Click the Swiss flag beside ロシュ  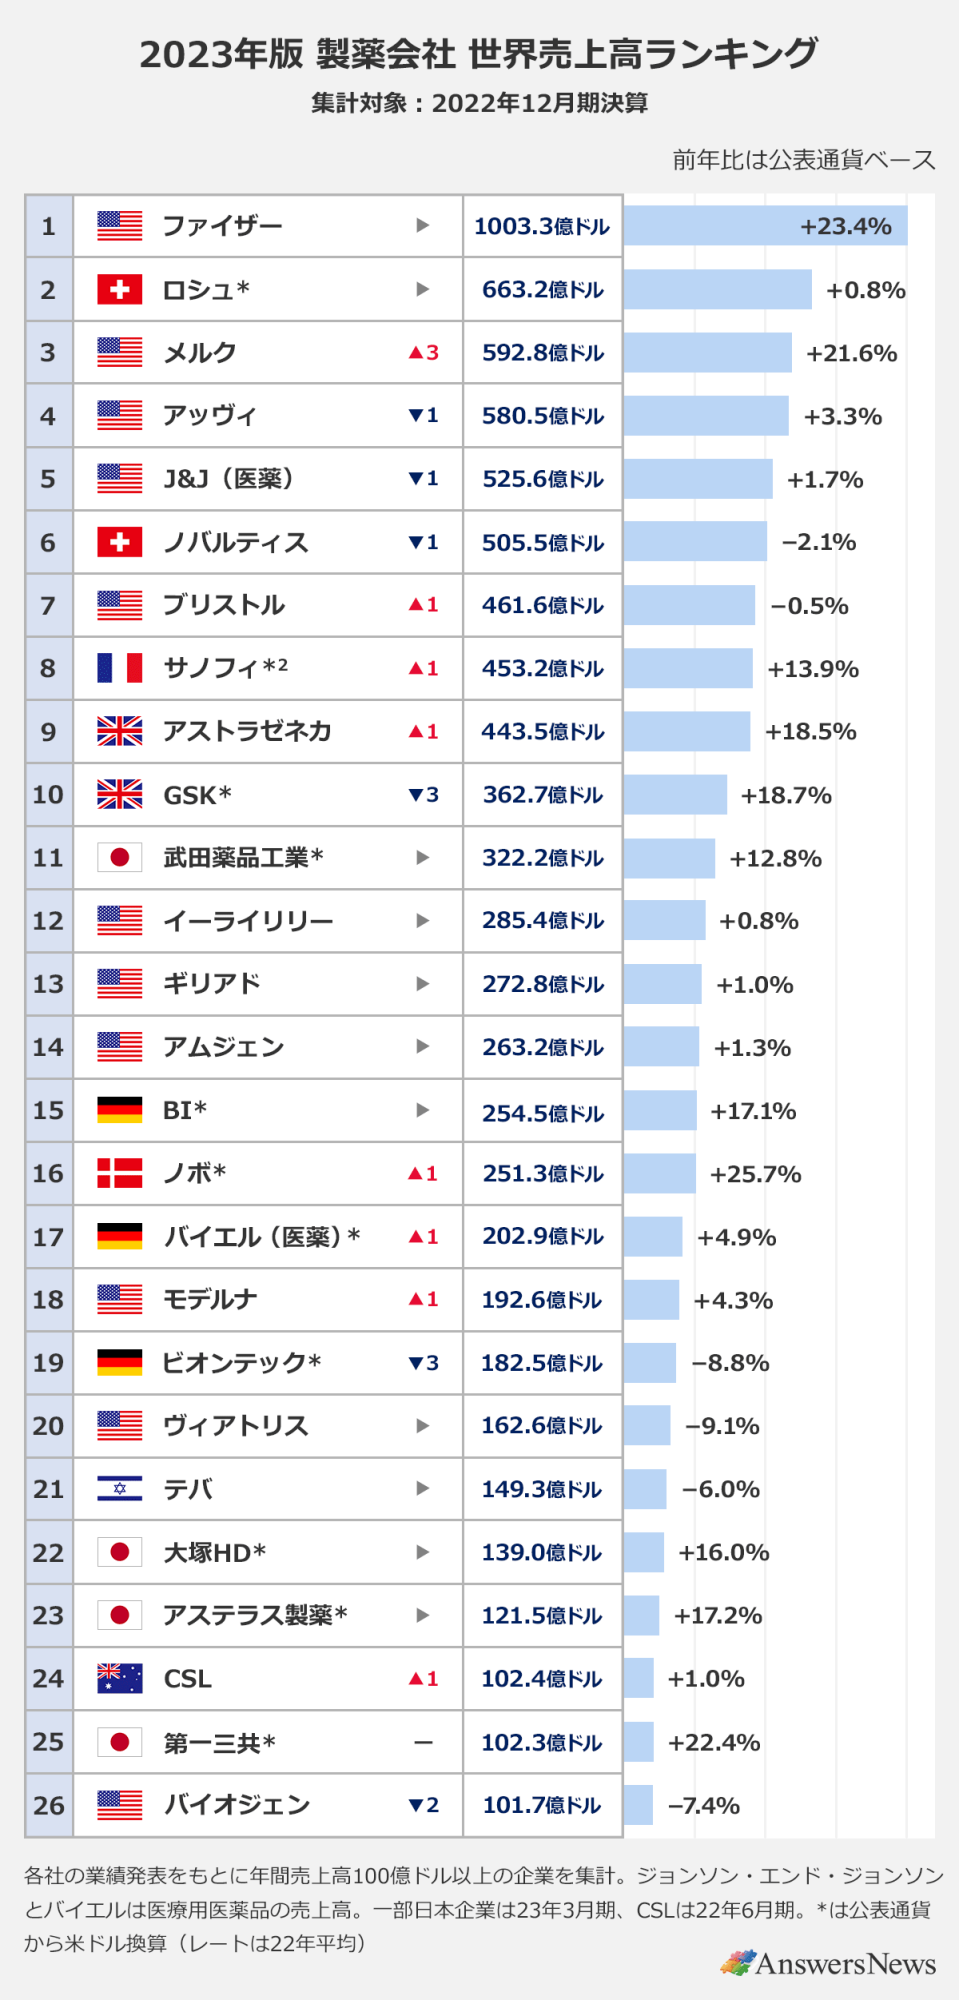pyautogui.click(x=119, y=290)
